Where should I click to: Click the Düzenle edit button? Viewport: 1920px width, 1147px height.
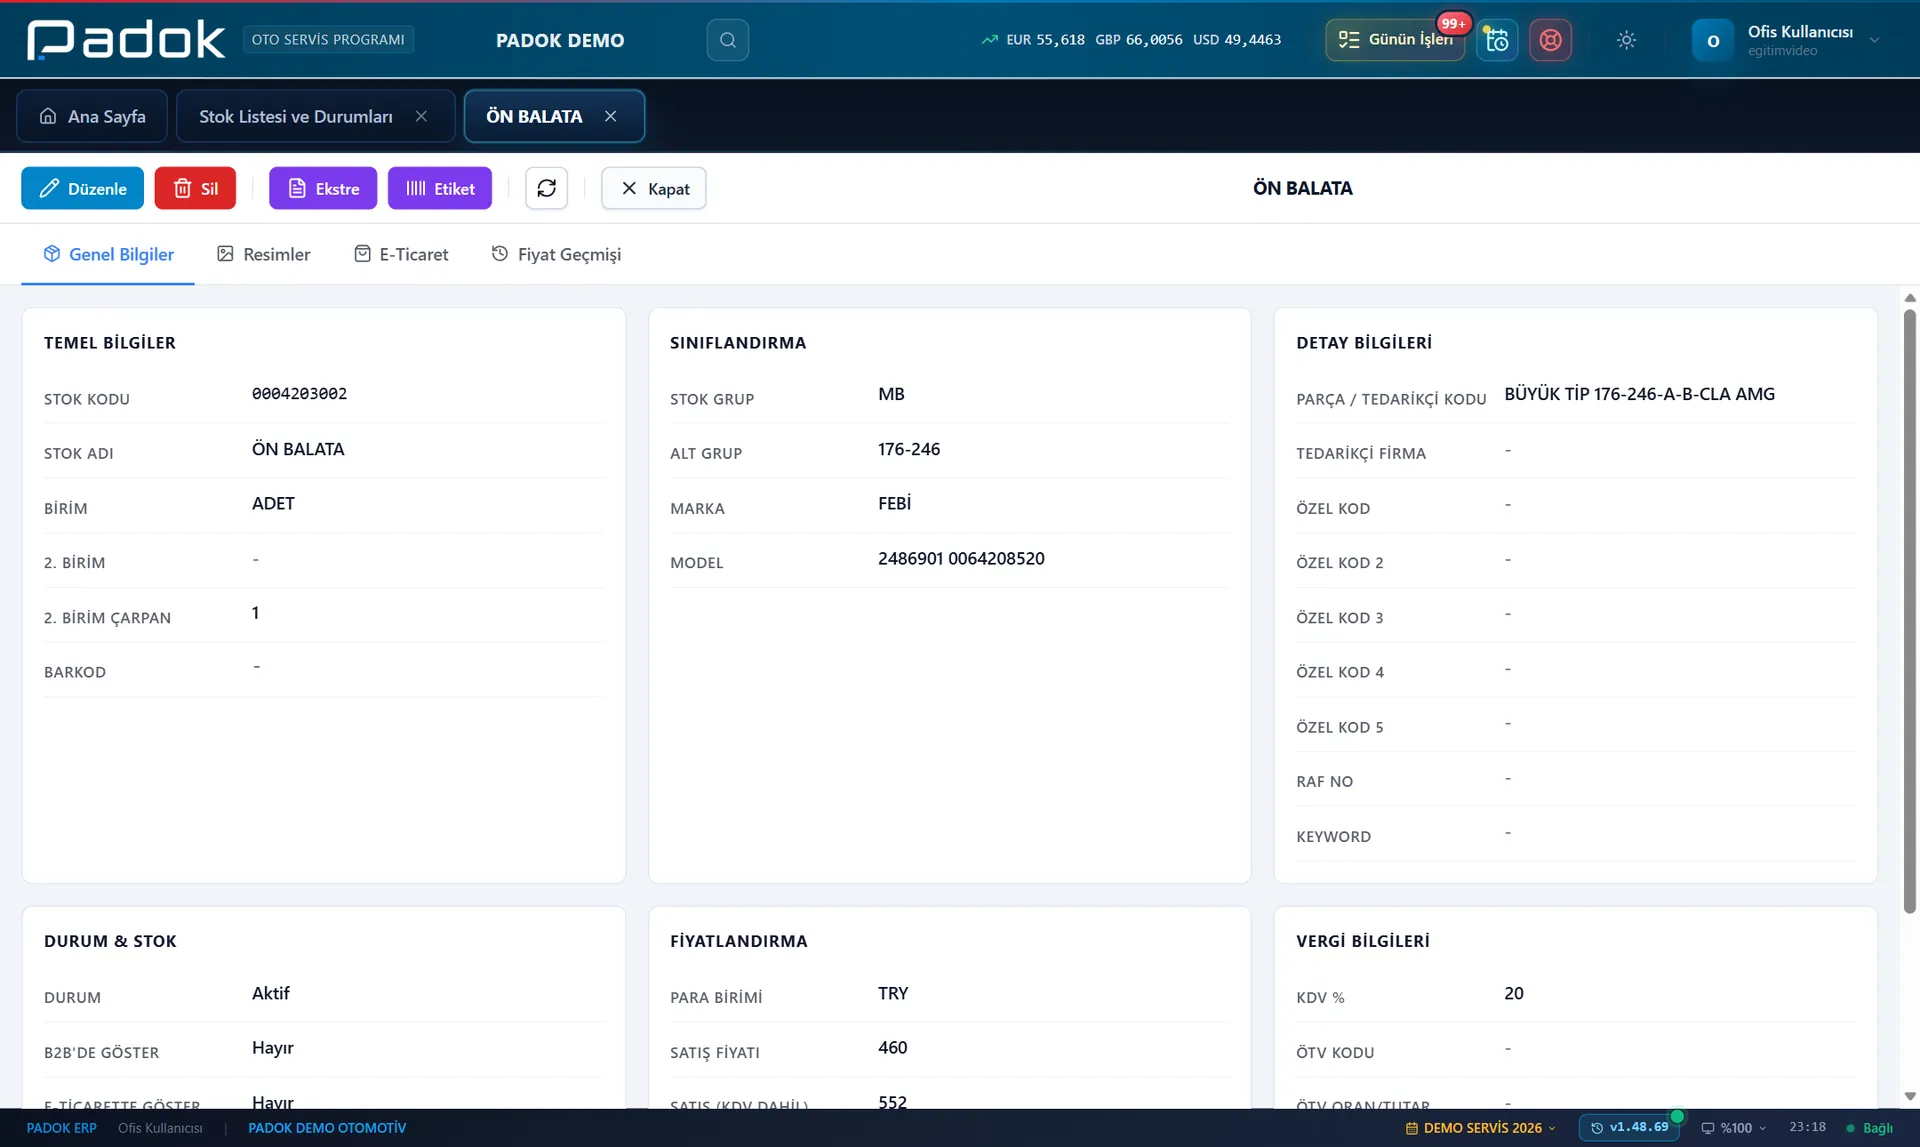[82, 188]
